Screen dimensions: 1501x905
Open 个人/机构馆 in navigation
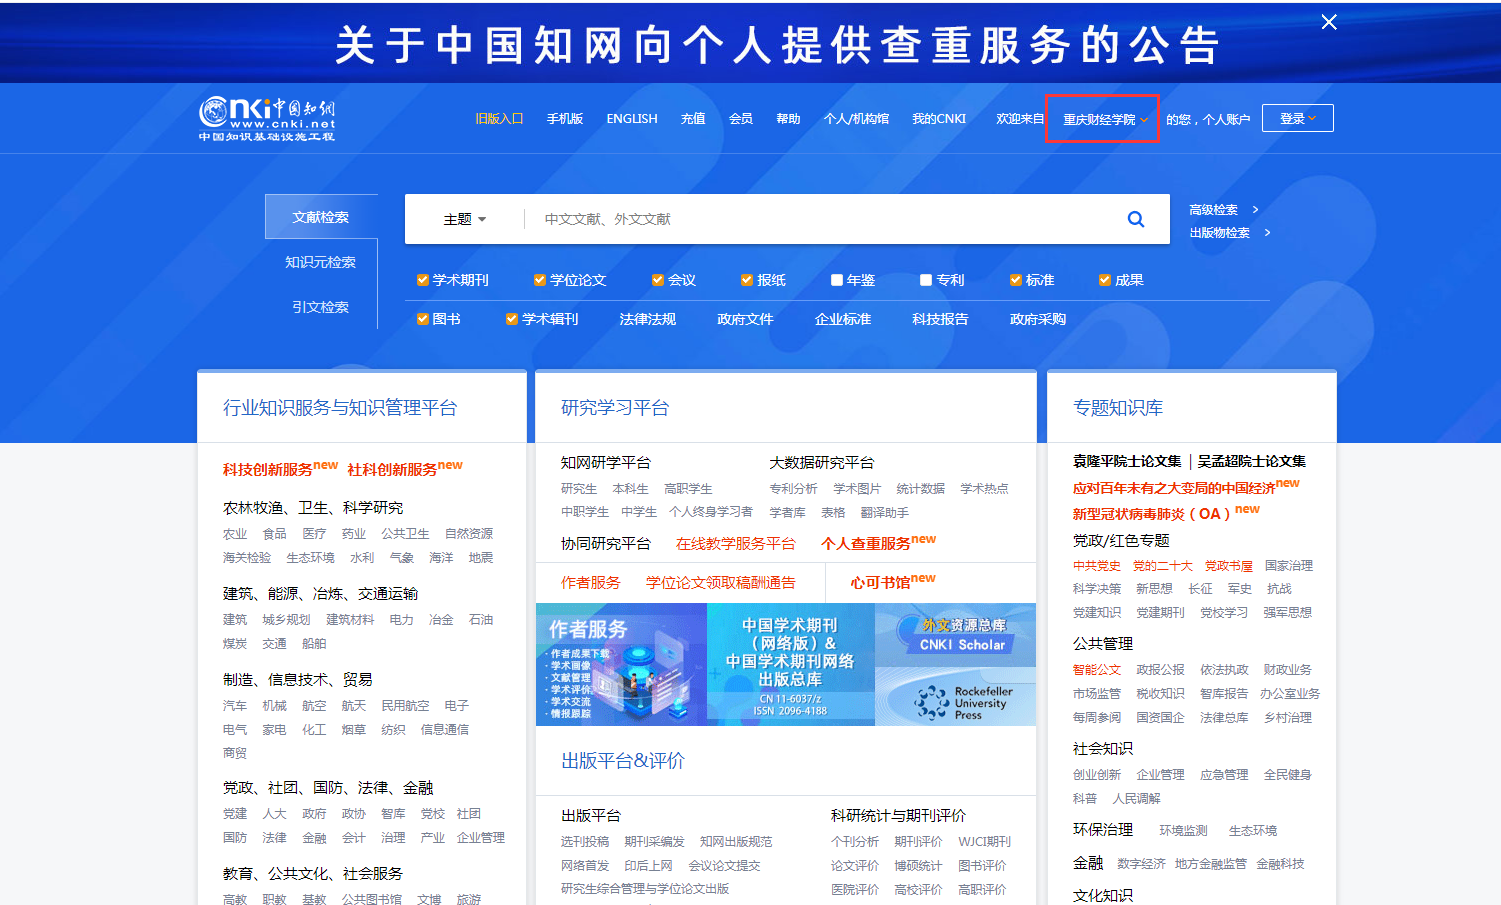click(856, 118)
